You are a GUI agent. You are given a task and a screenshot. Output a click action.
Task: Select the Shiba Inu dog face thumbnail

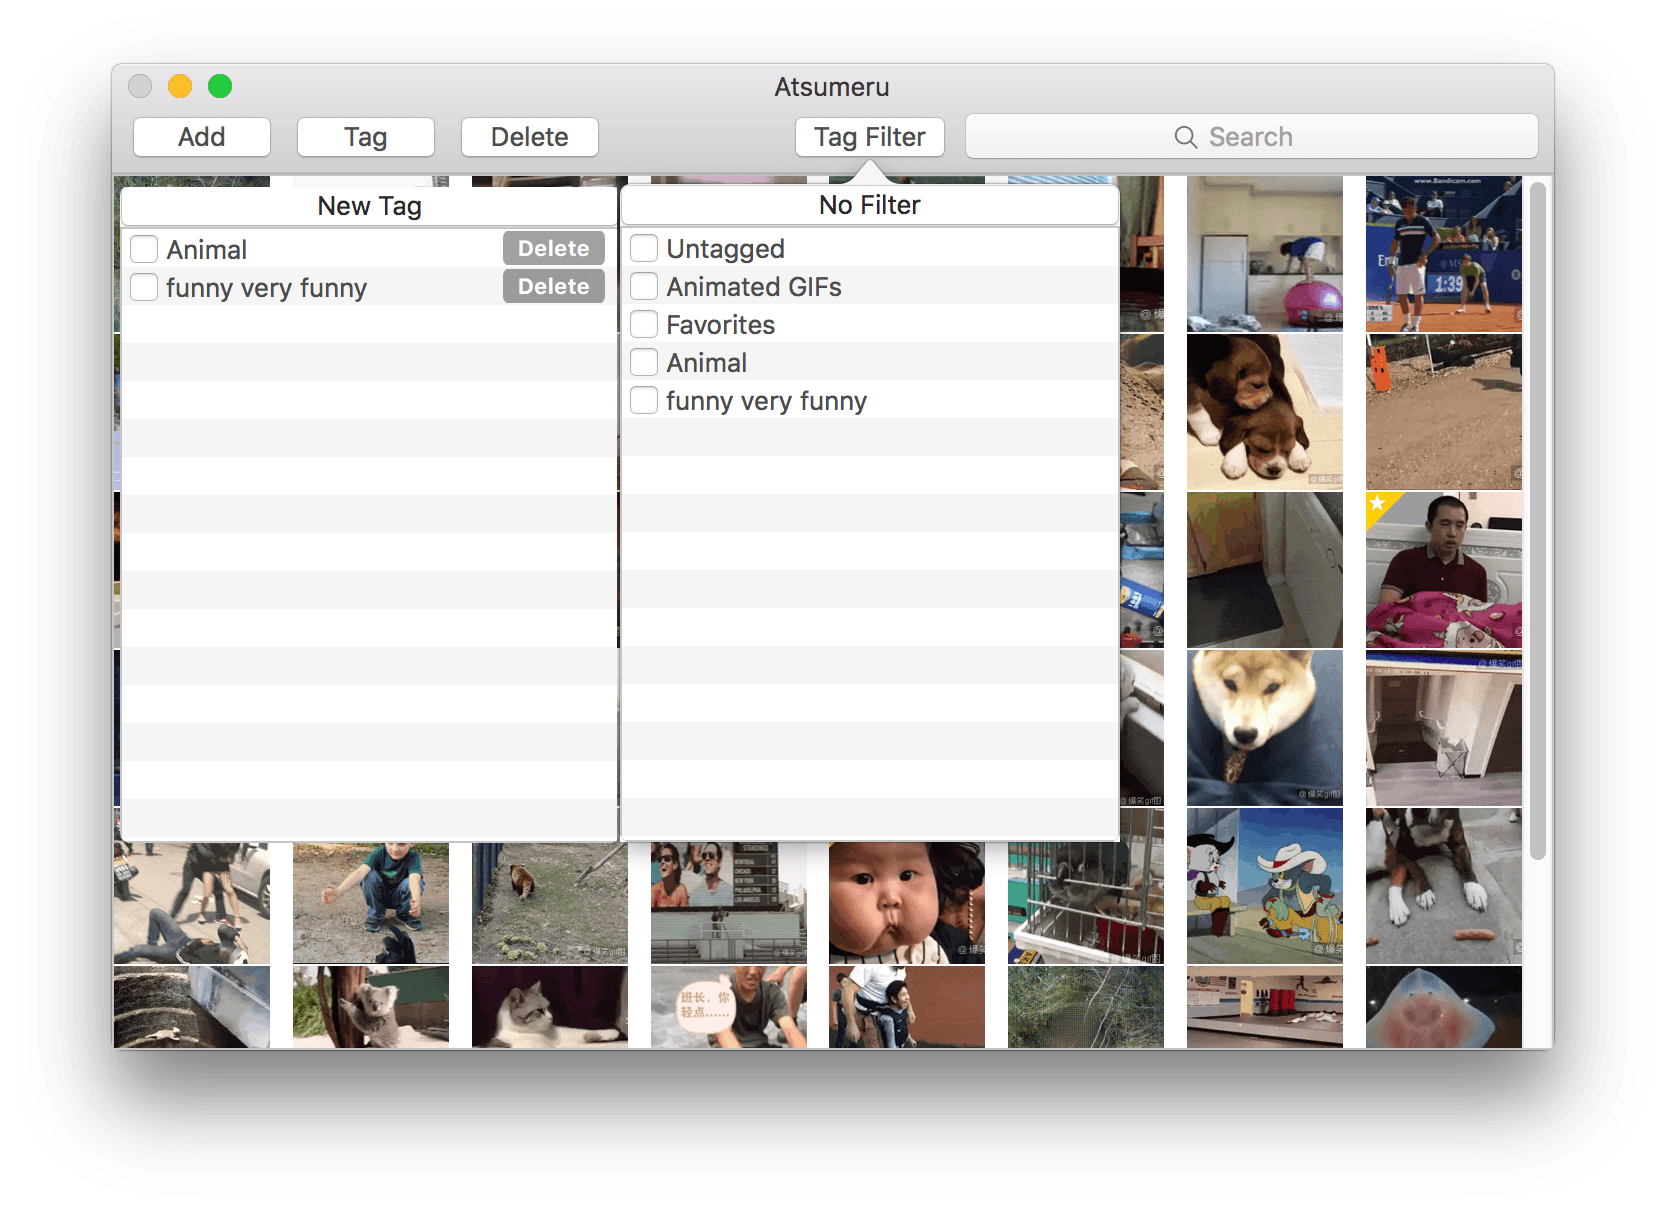tap(1265, 728)
